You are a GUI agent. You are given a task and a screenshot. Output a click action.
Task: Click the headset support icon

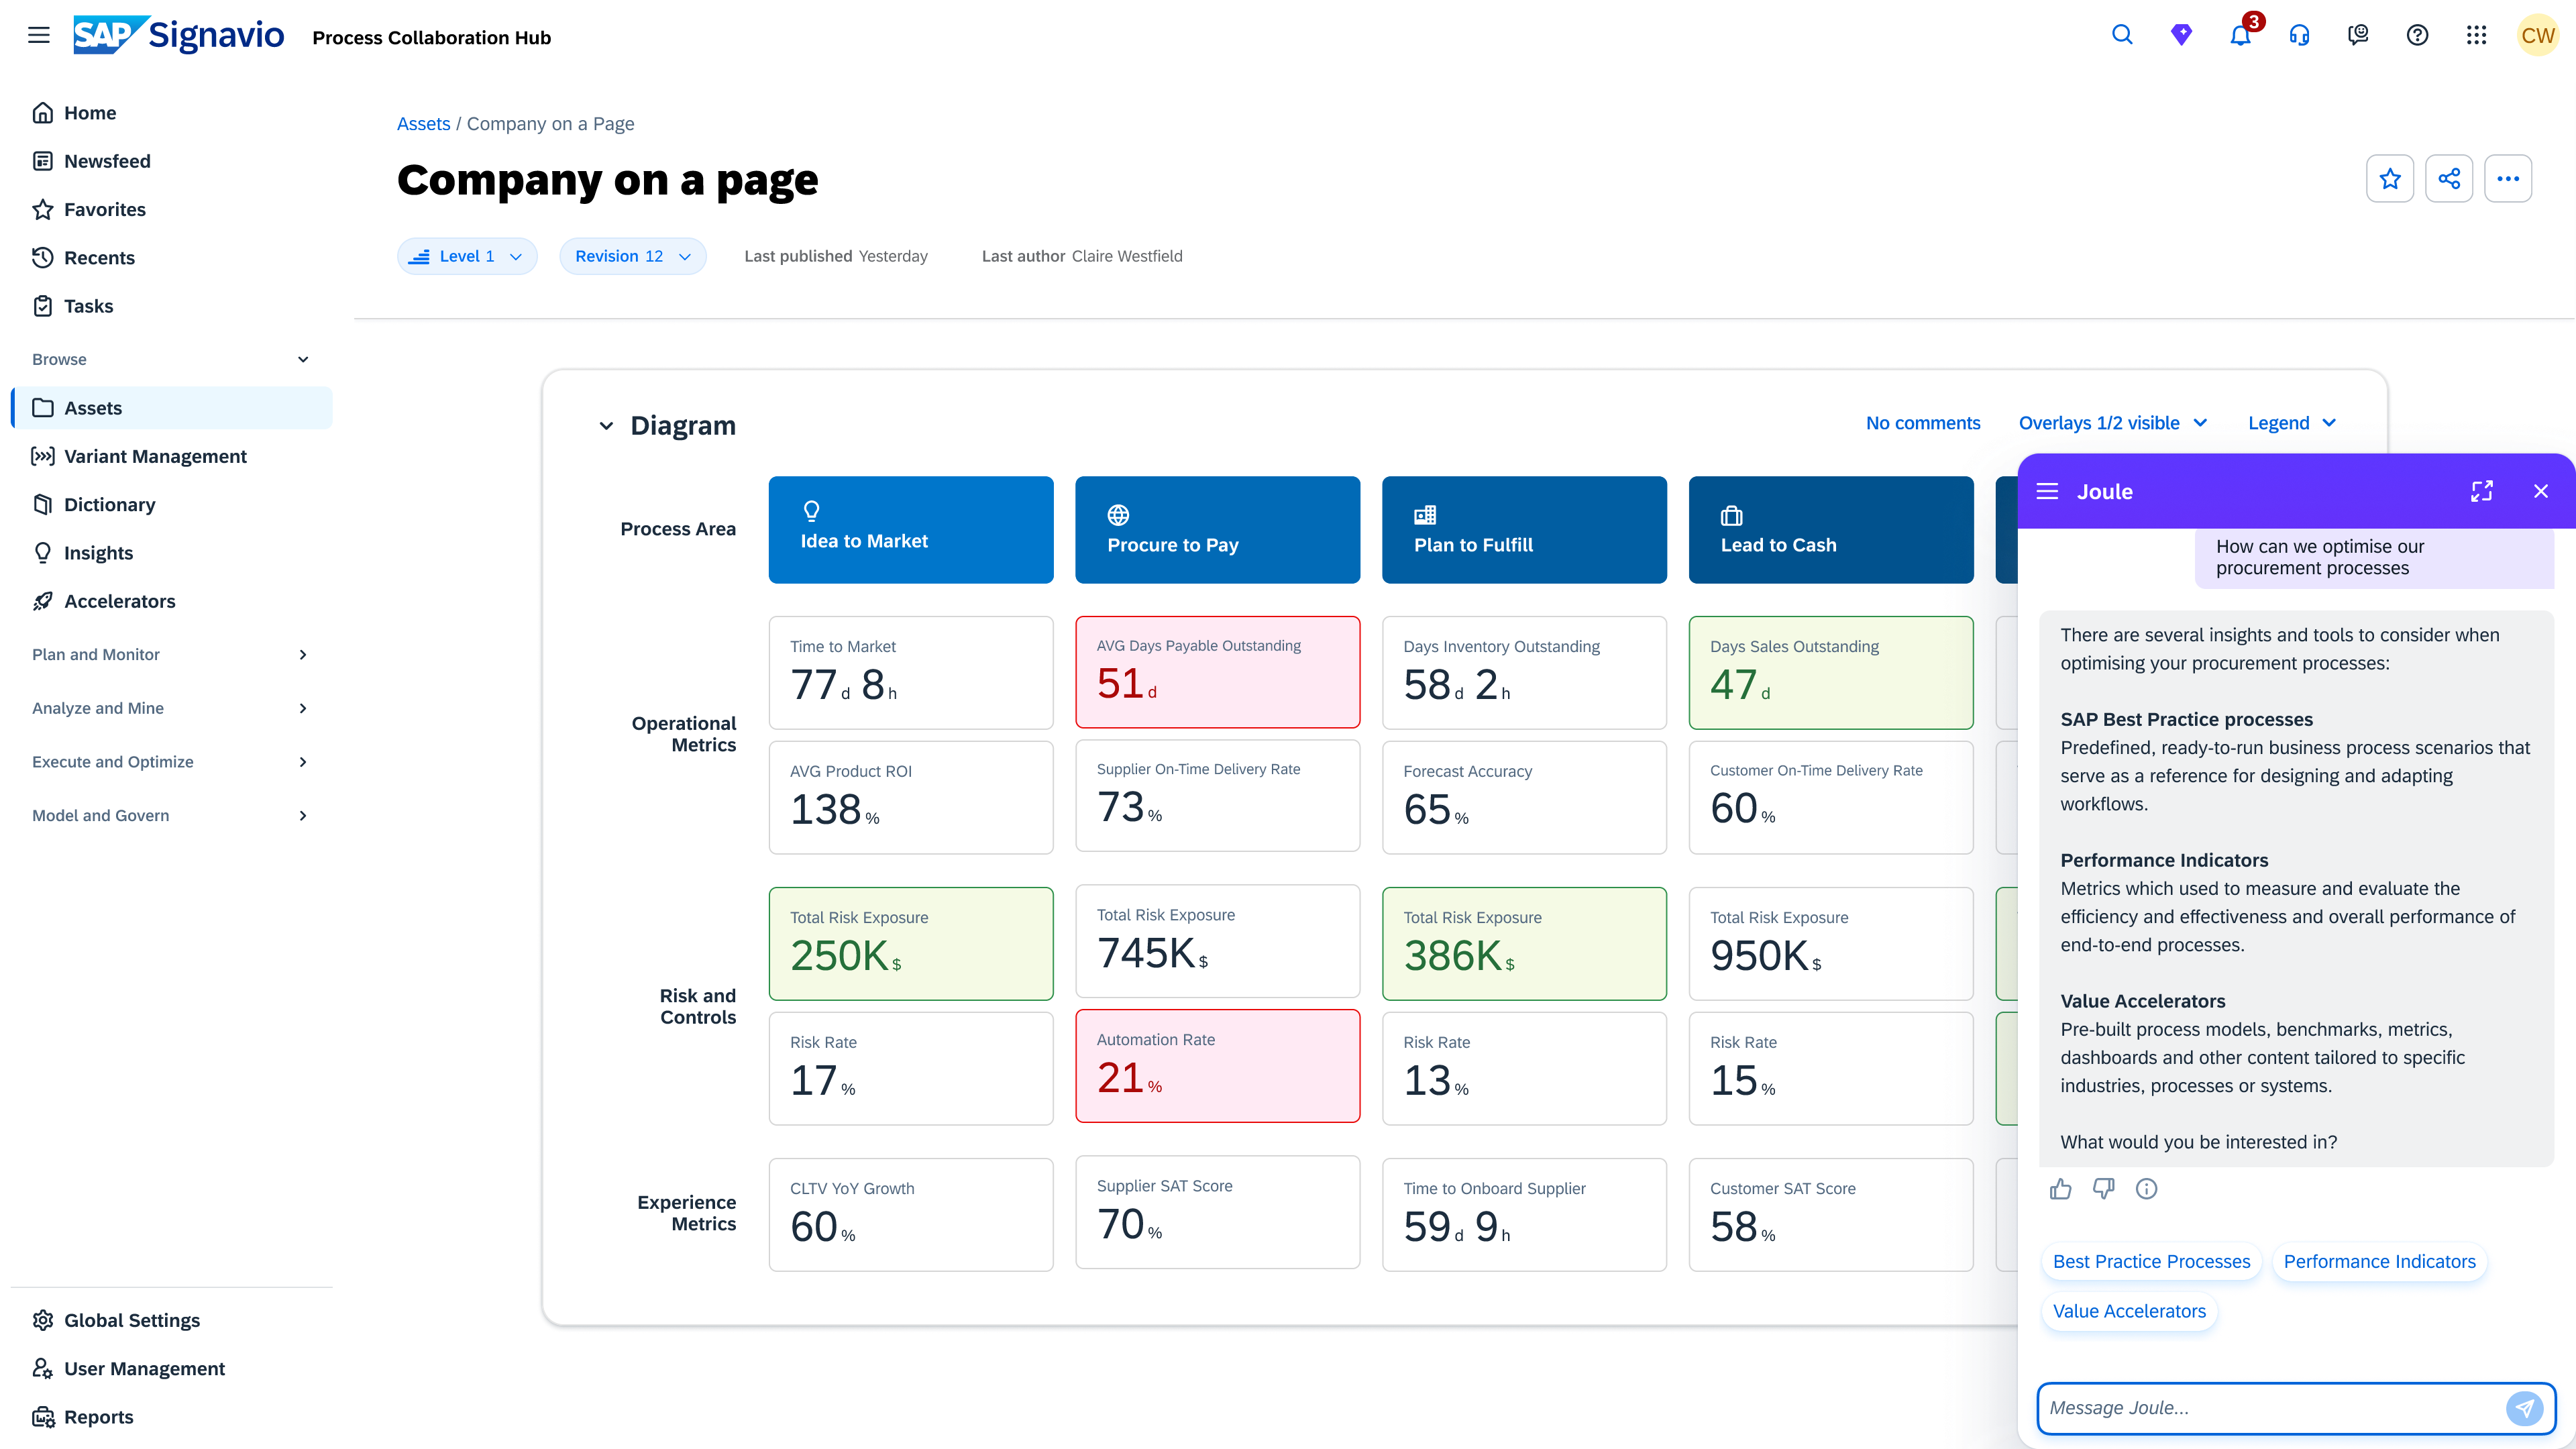coord(2299,36)
